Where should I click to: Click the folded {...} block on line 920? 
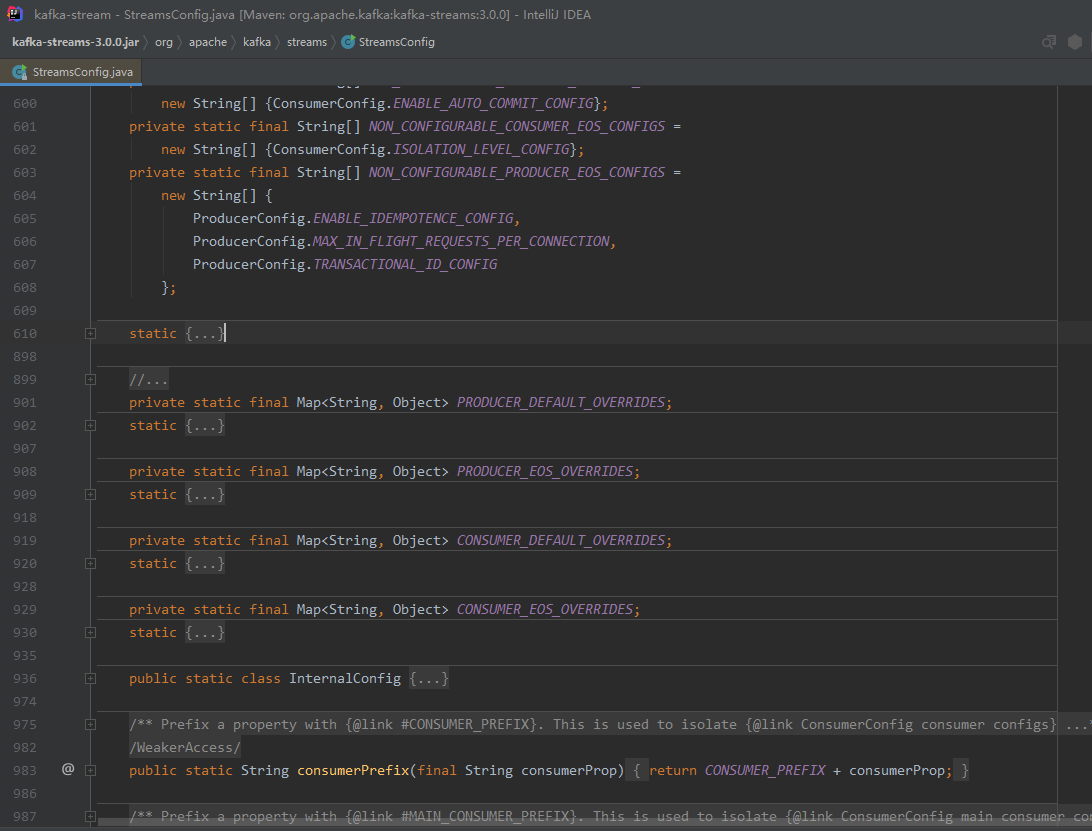pos(205,564)
